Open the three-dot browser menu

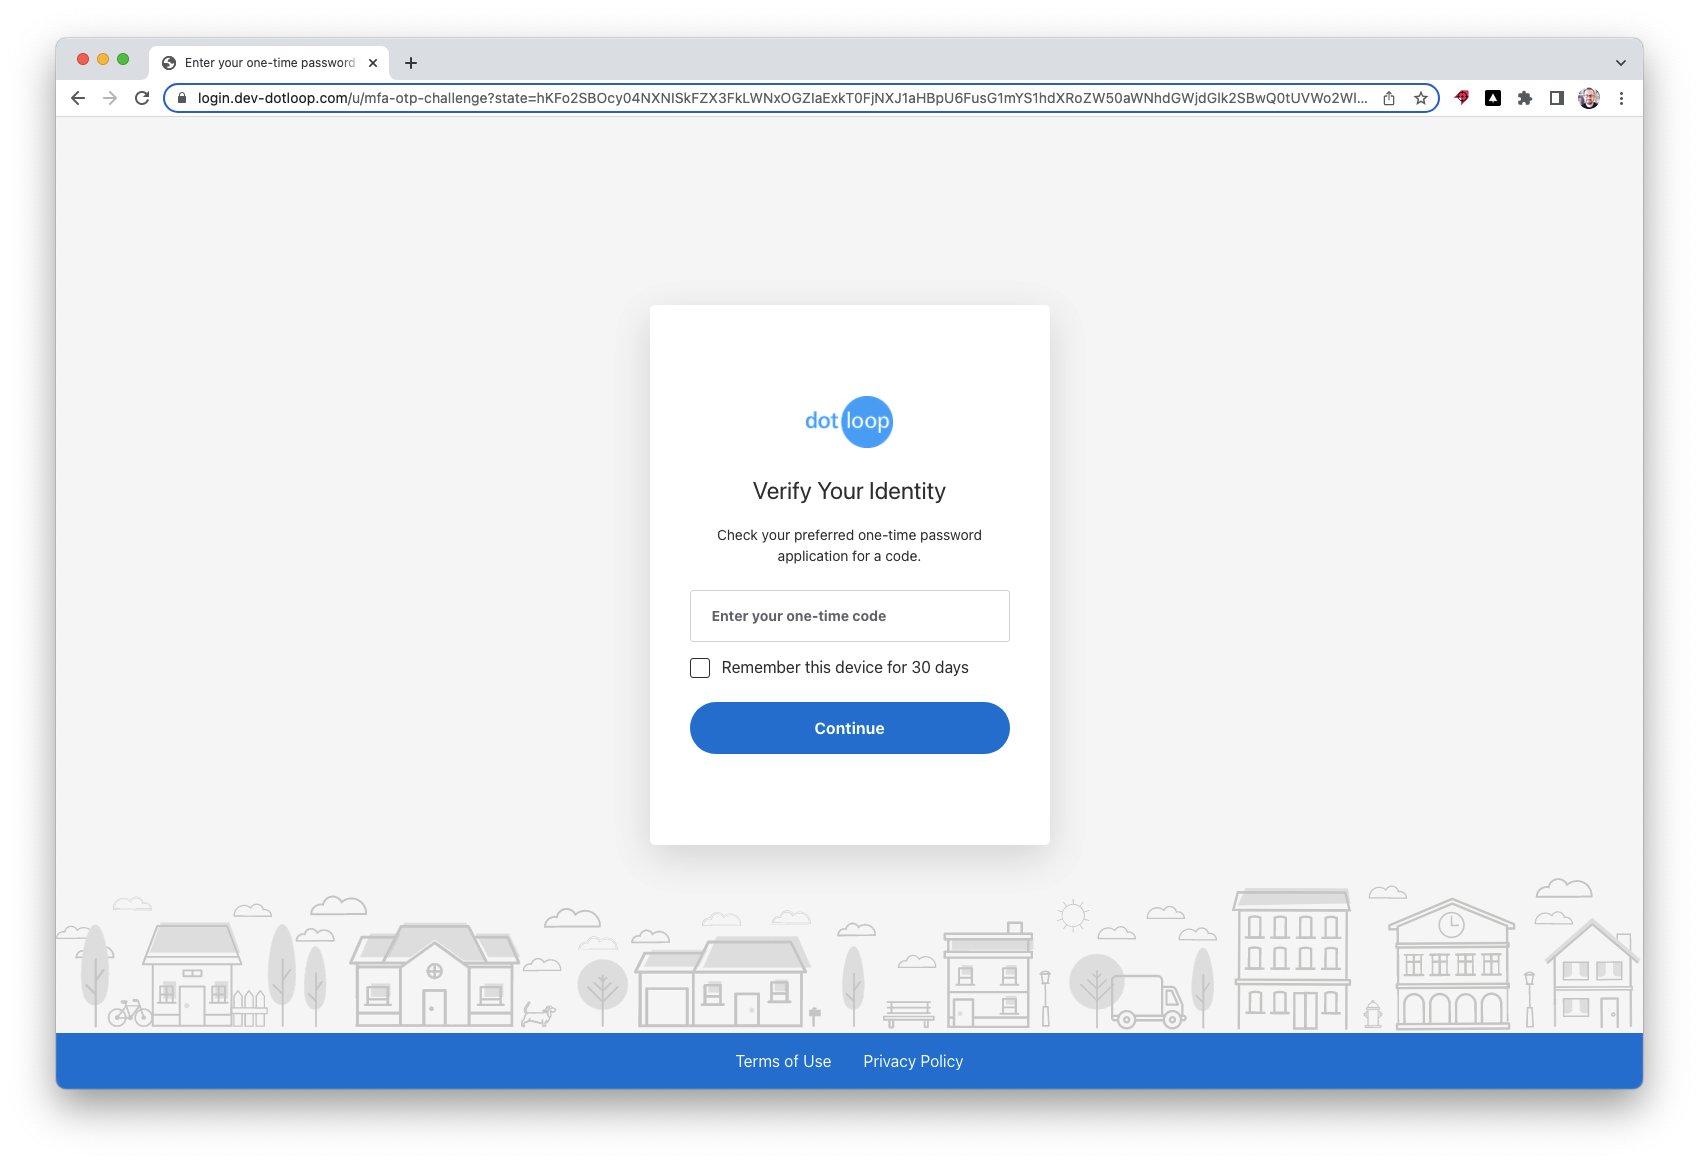(x=1622, y=98)
